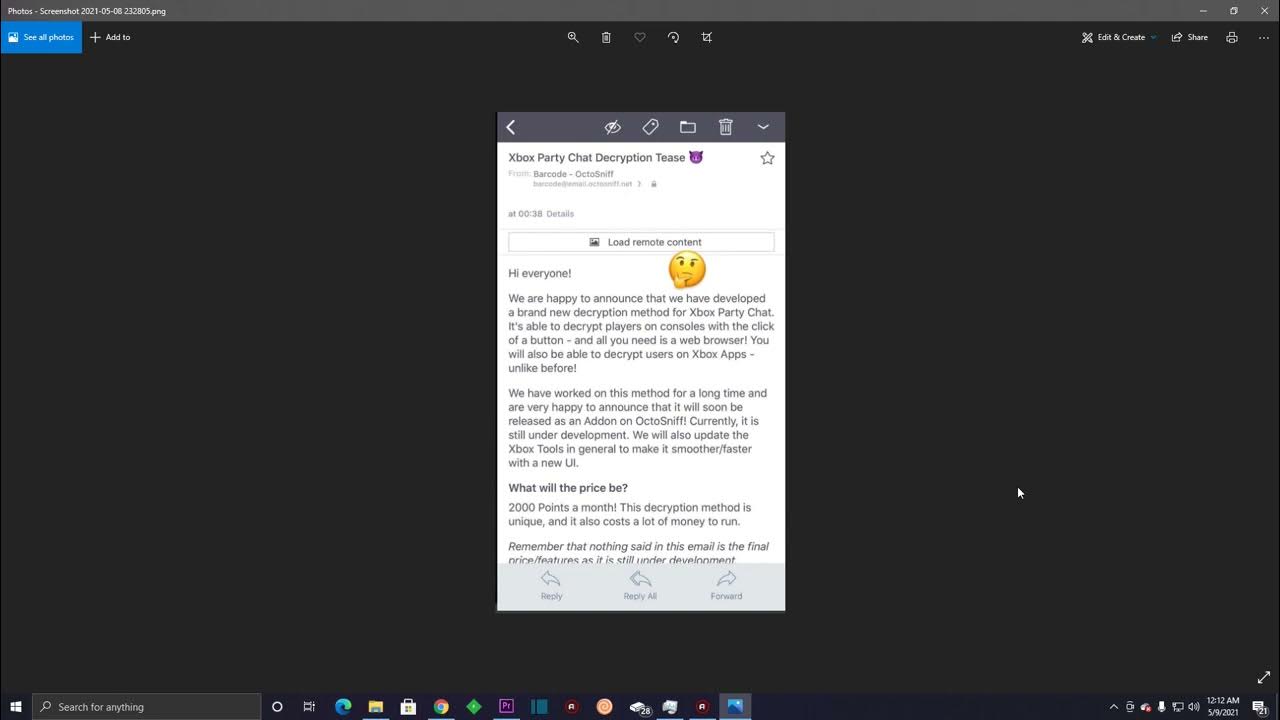This screenshot has width=1280, height=720.
Task: Click Reply All in the email footer
Action: coord(640,586)
